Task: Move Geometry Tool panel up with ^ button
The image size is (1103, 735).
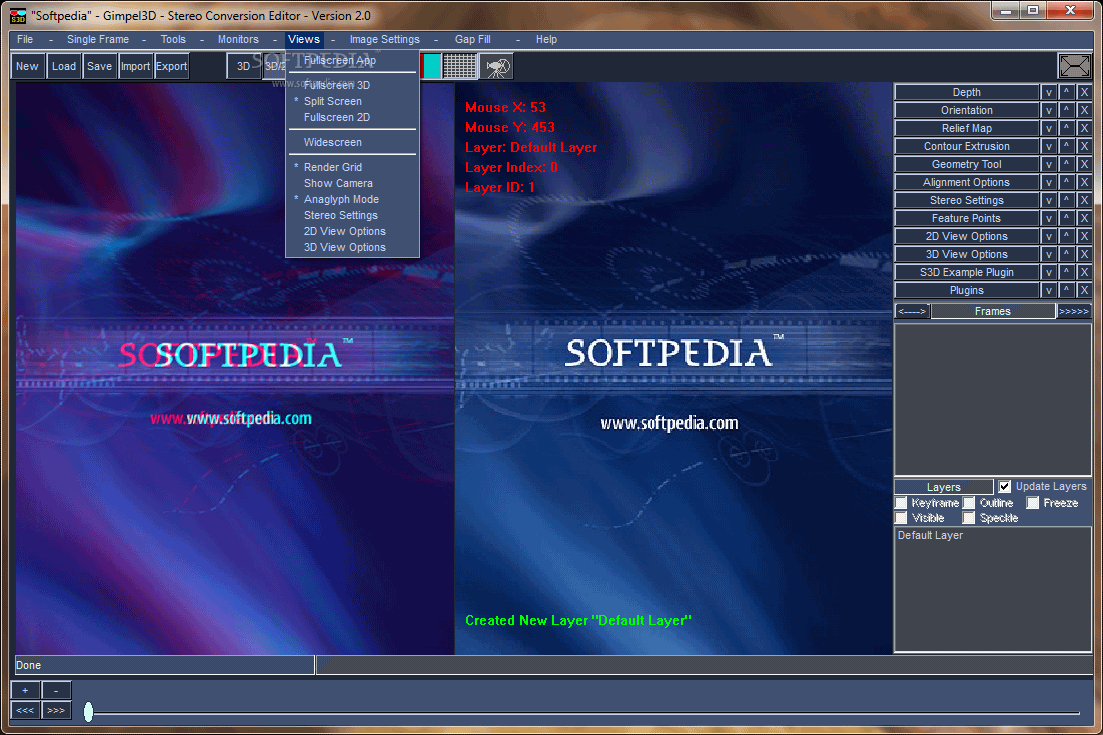Action: [1066, 164]
